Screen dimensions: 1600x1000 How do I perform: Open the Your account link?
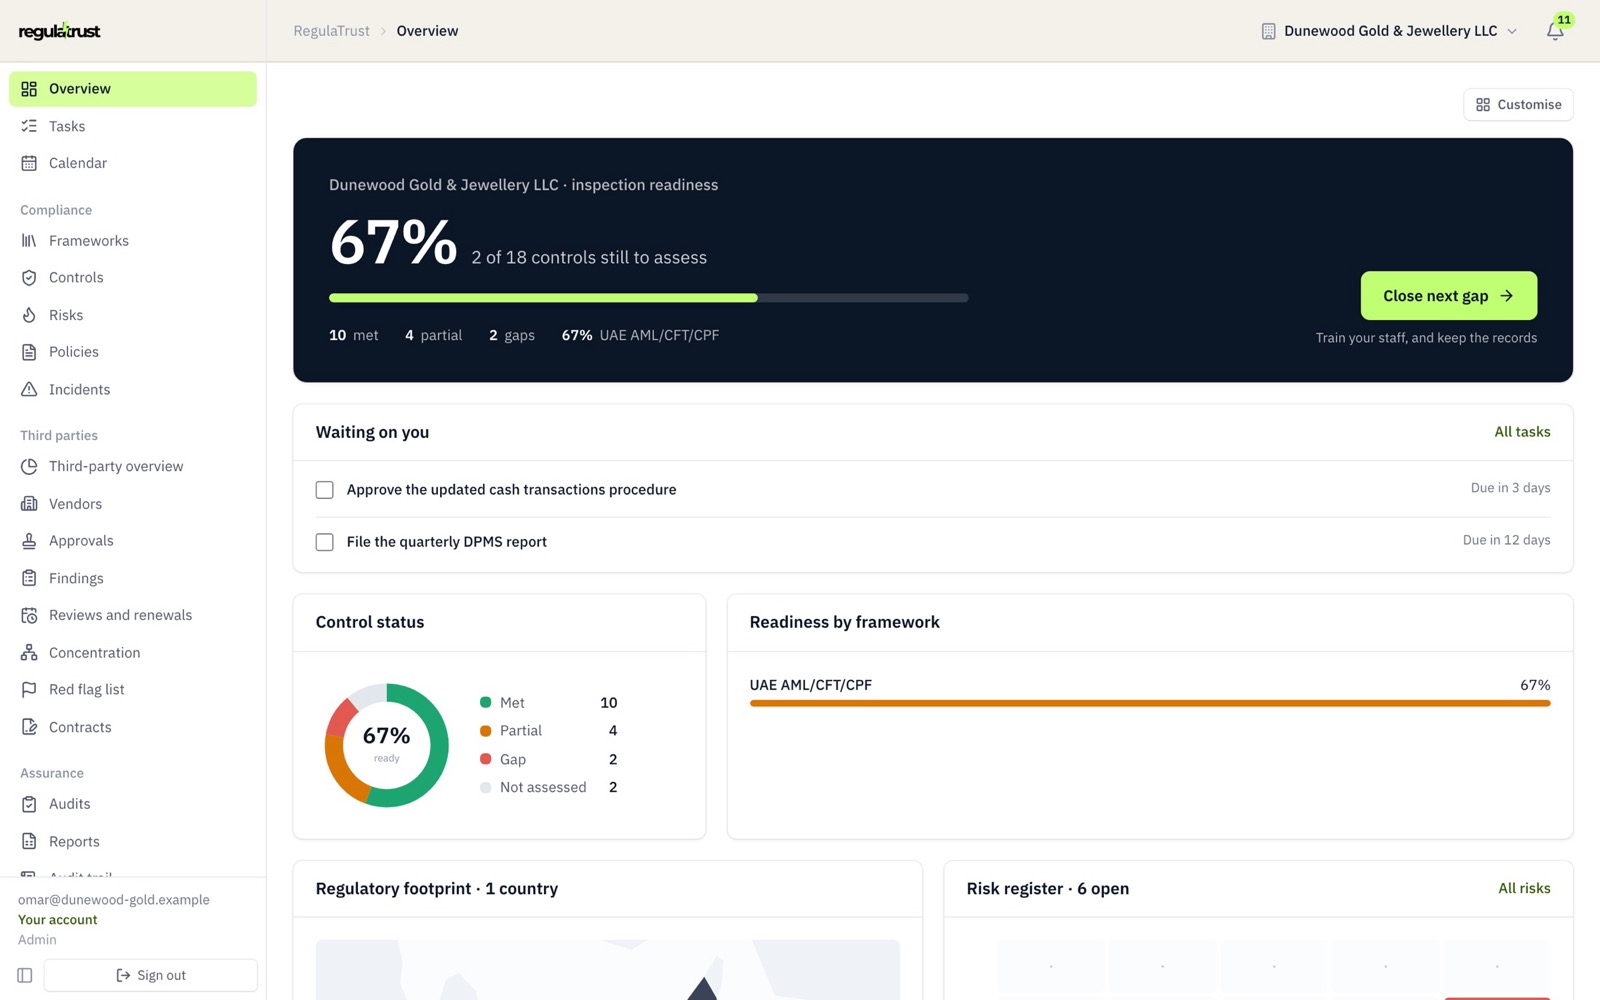tap(58, 920)
